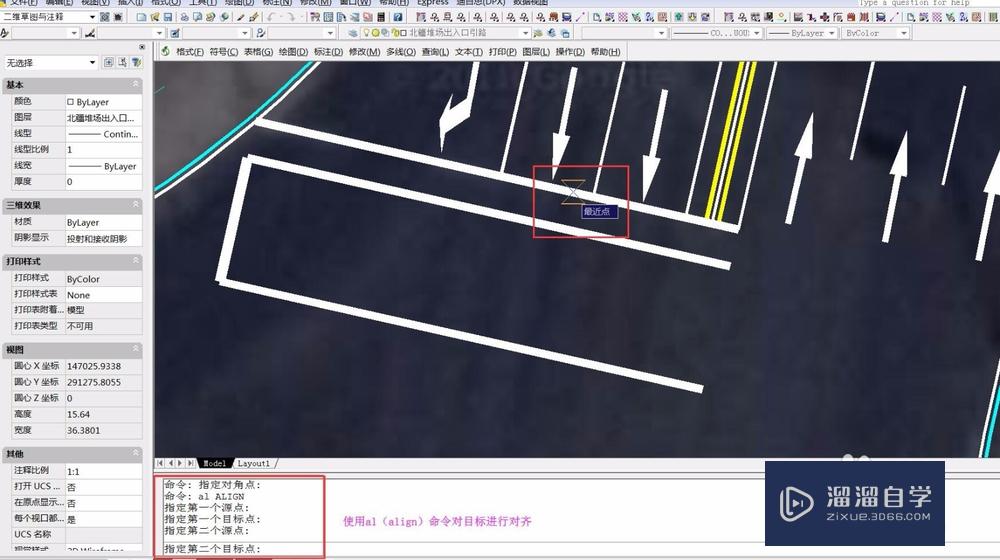Open the 格式(F) menu
The width and height of the screenshot is (1000, 560).
[x=189, y=52]
